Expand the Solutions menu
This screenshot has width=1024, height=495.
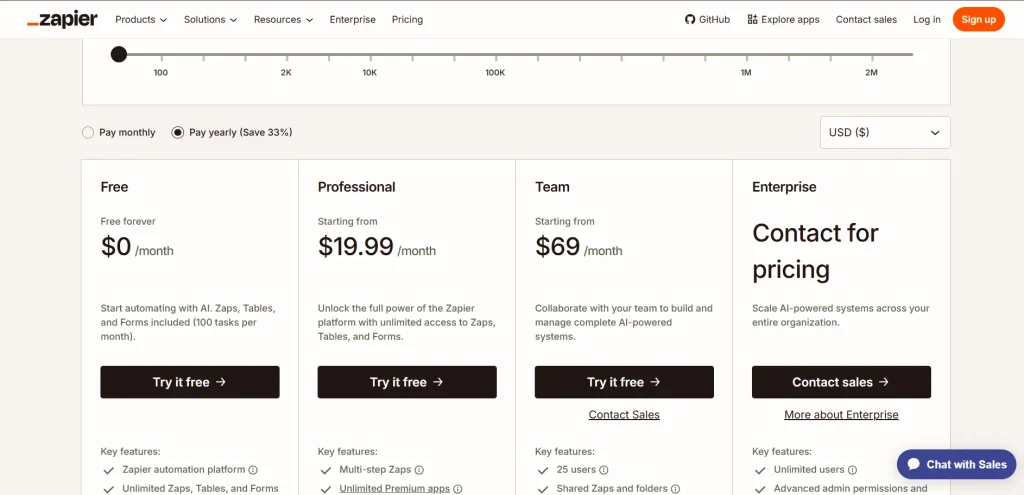click(210, 20)
